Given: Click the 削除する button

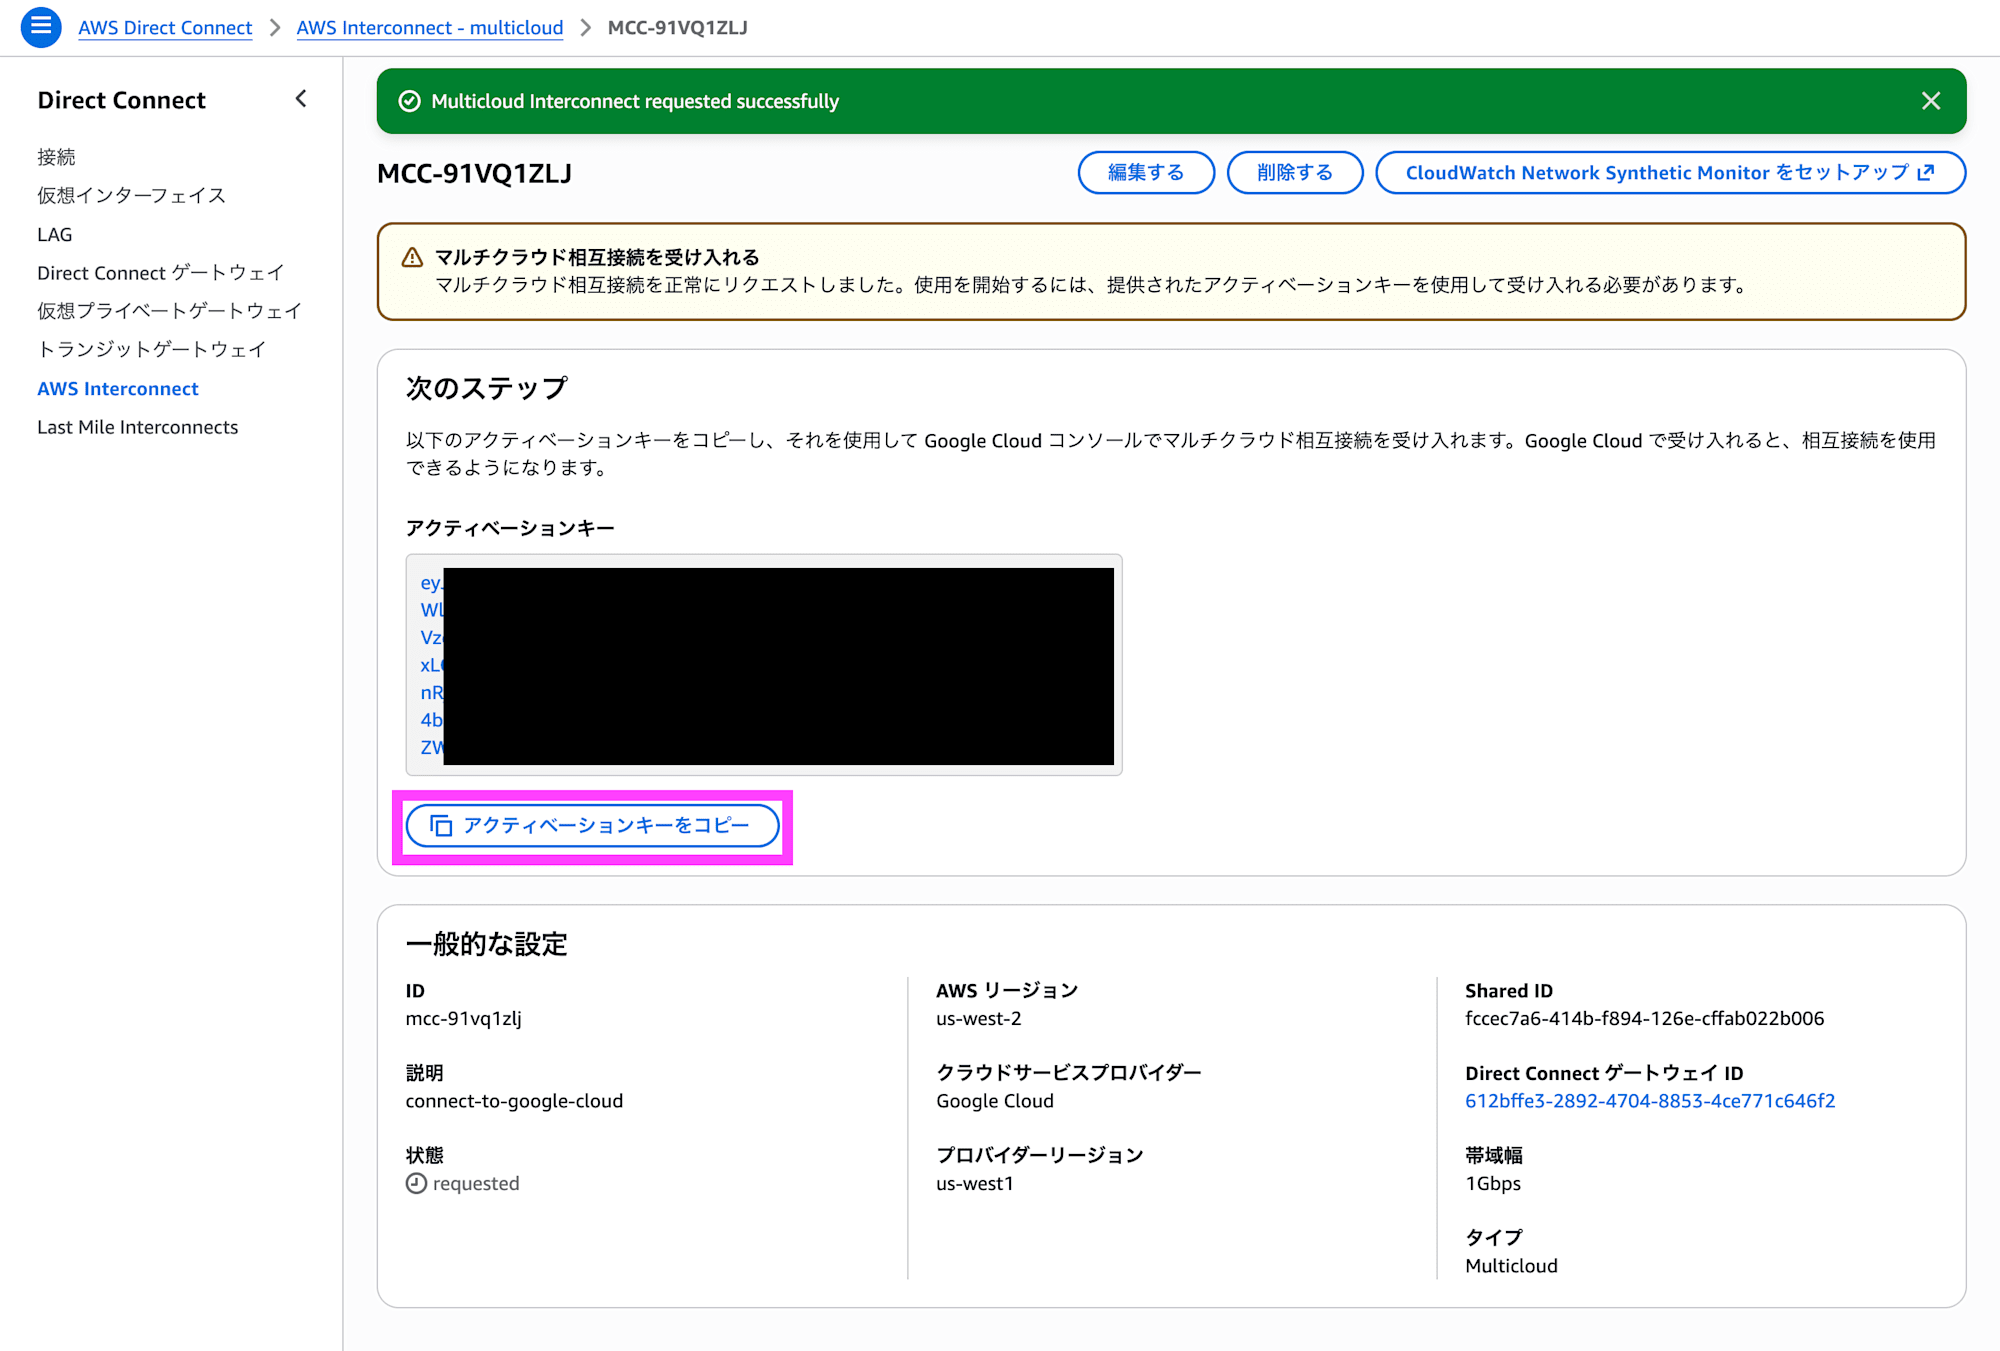Looking at the screenshot, I should pos(1295,172).
